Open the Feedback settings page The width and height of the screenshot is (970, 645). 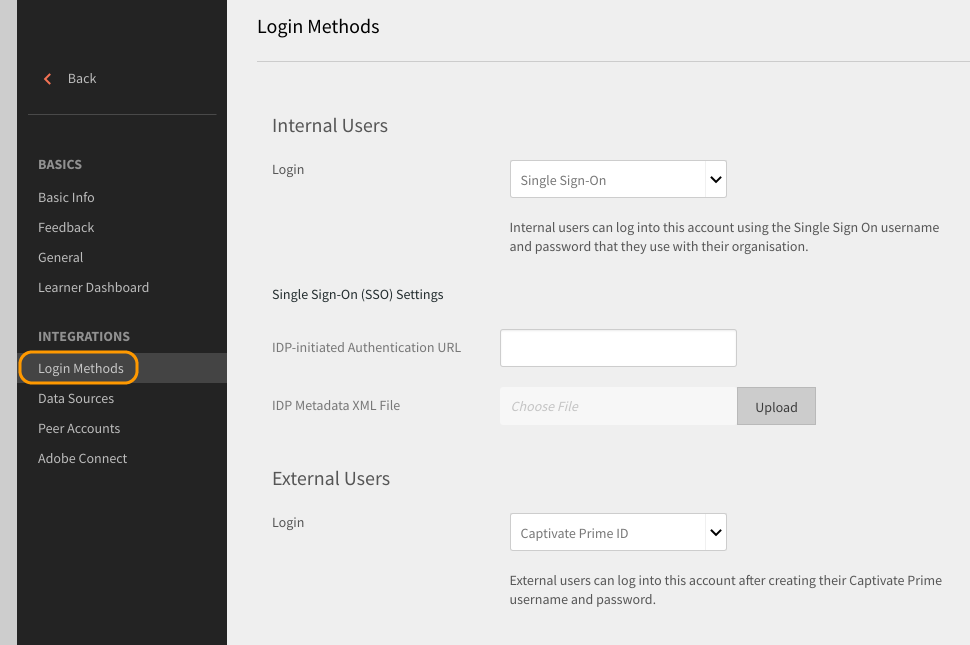66,227
